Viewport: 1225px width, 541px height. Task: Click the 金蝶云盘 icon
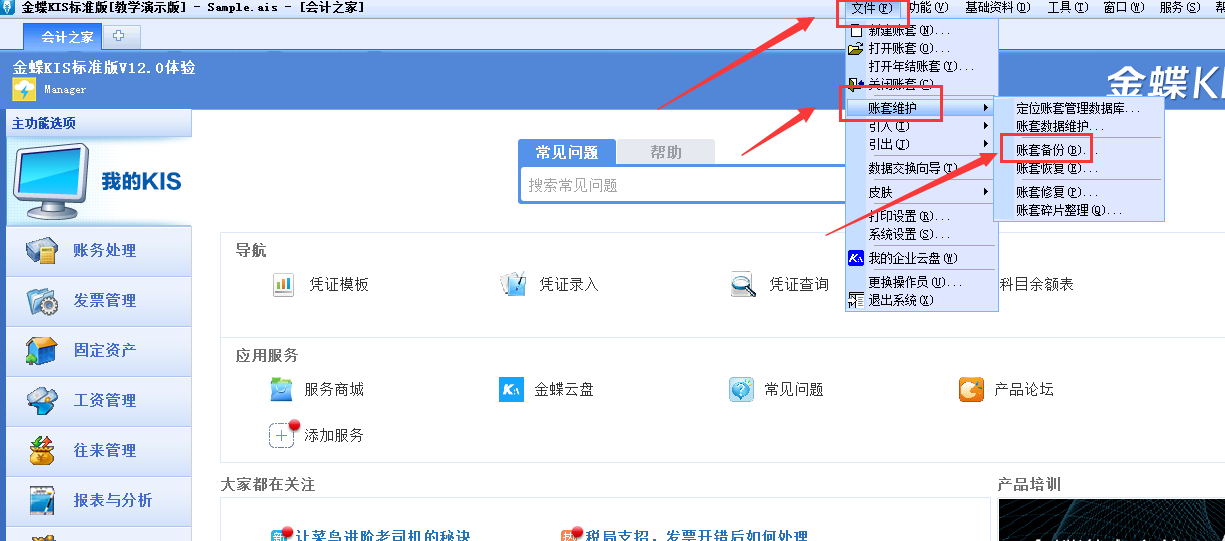[511, 389]
